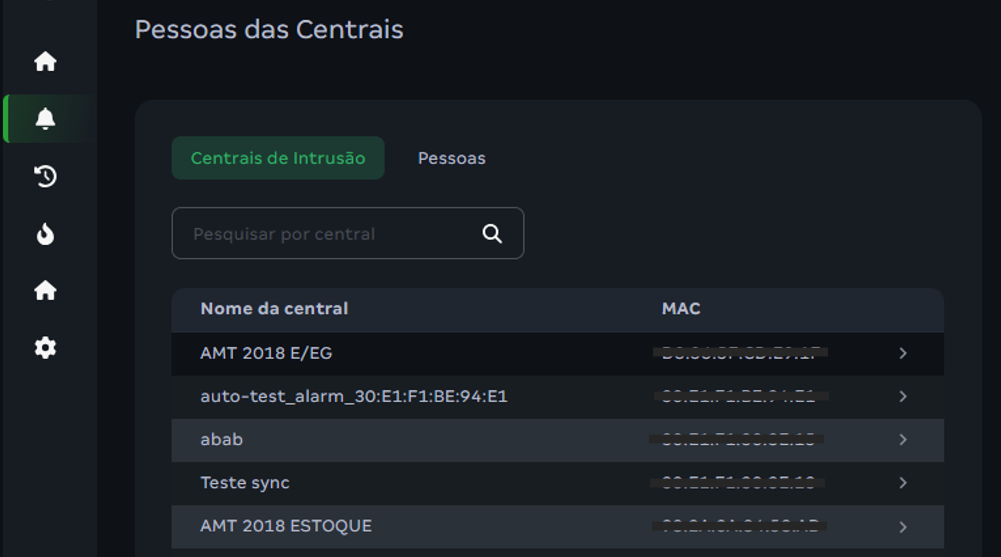This screenshot has width=1001, height=557.
Task: Expand AMT 2018 ESTOQUE row chevron
Action: click(903, 526)
